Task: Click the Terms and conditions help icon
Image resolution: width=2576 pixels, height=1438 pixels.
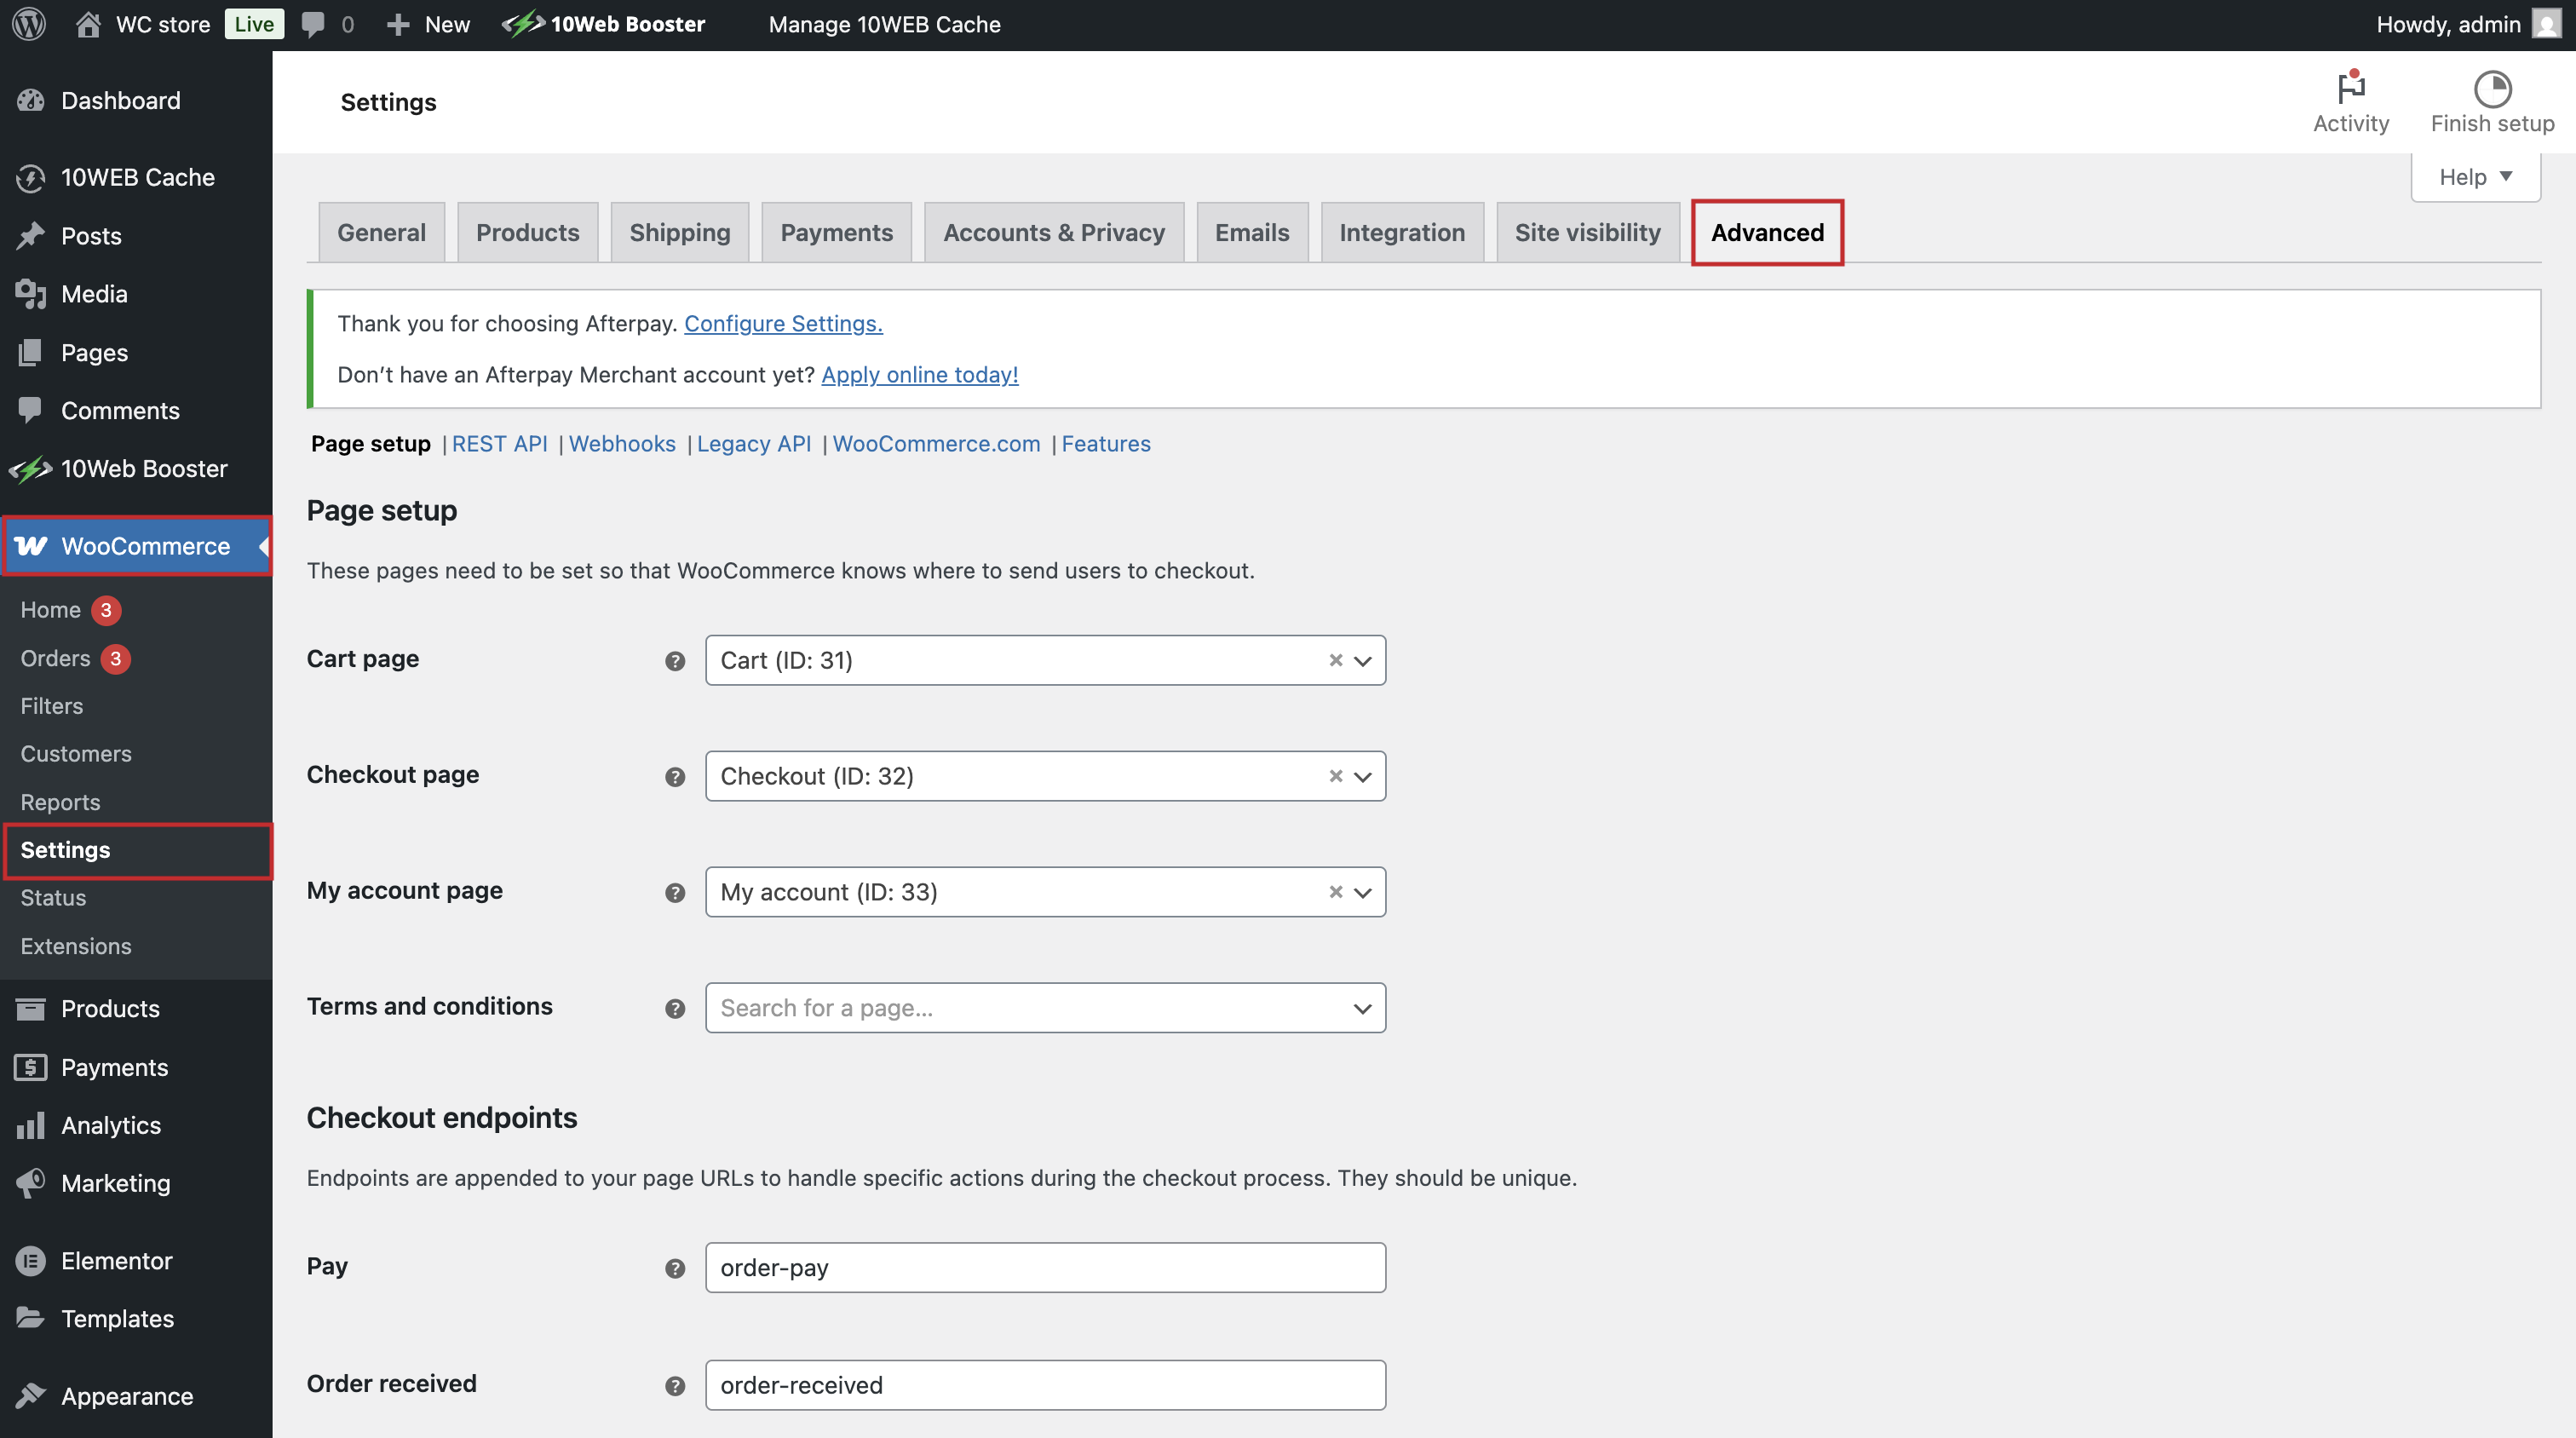Action: [x=675, y=1008]
